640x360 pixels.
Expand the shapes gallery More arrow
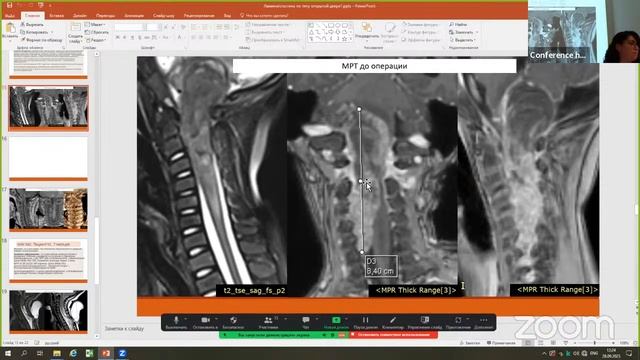click(x=351, y=39)
